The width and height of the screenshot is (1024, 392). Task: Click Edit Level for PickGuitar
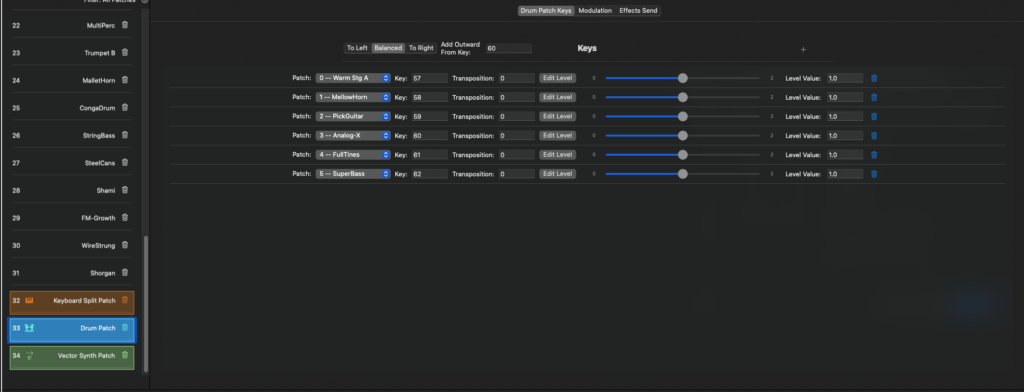click(558, 116)
